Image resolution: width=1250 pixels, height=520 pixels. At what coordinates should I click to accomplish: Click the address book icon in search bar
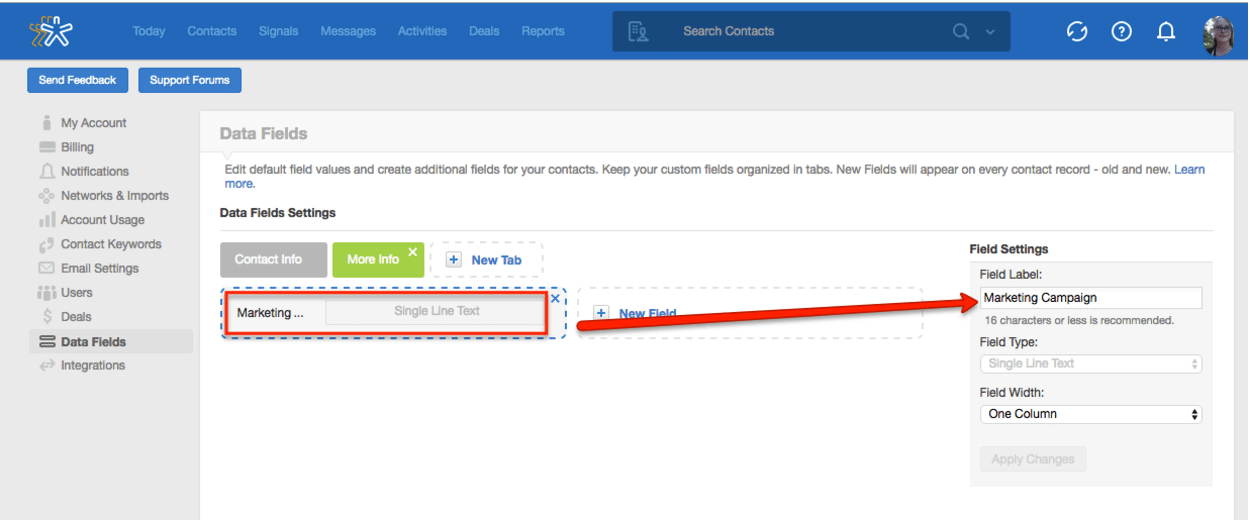point(638,32)
